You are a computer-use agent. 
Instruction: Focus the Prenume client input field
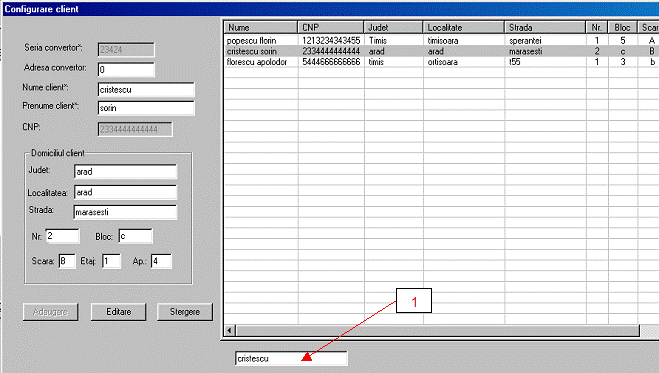tap(146, 108)
